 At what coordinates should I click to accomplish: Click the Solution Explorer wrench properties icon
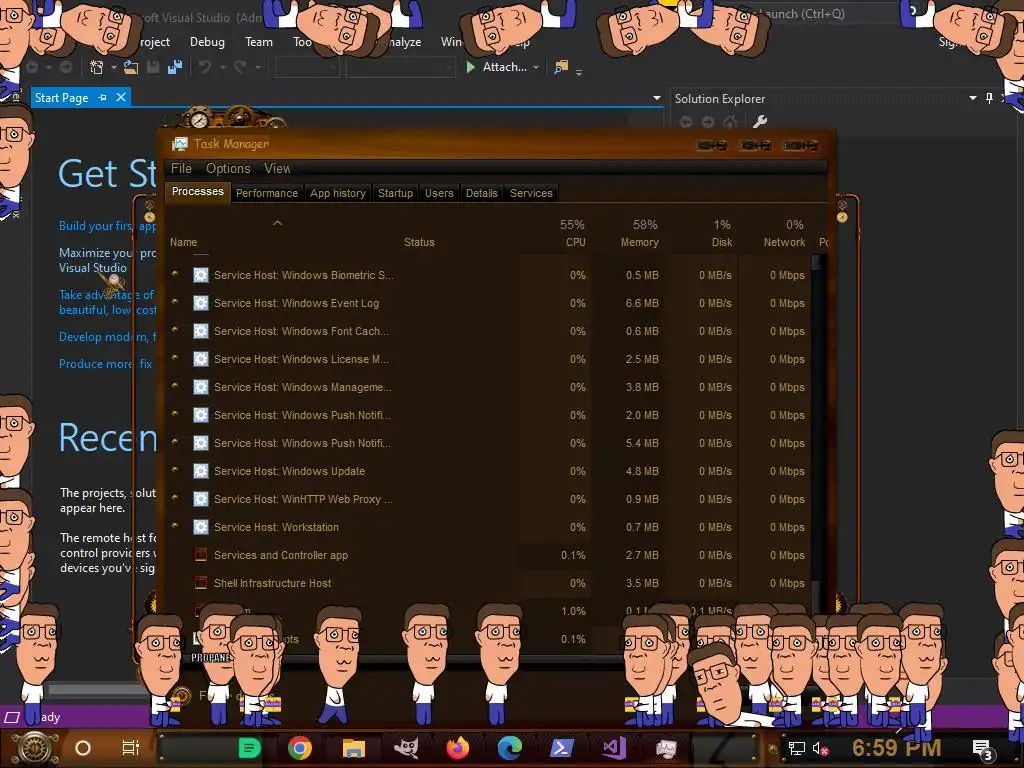[x=760, y=121]
